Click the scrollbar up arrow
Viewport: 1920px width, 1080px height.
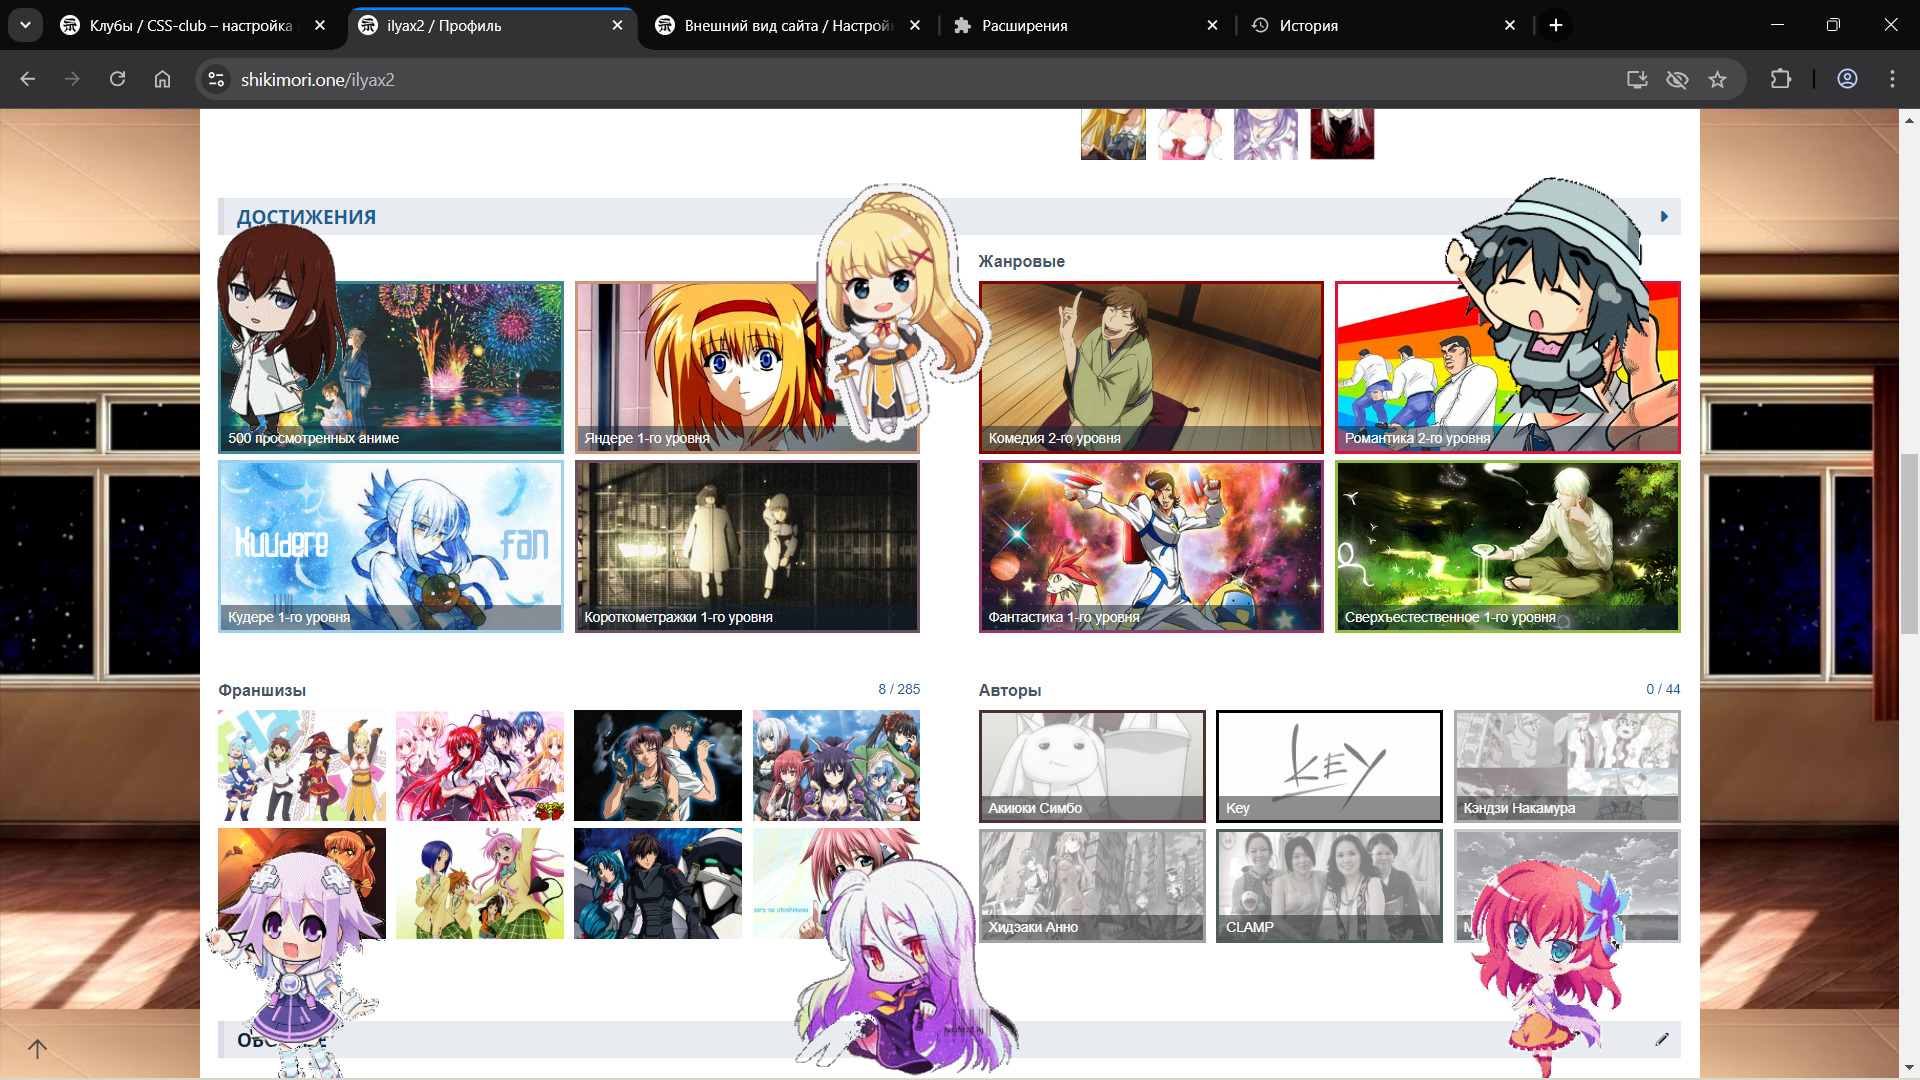(x=1909, y=119)
